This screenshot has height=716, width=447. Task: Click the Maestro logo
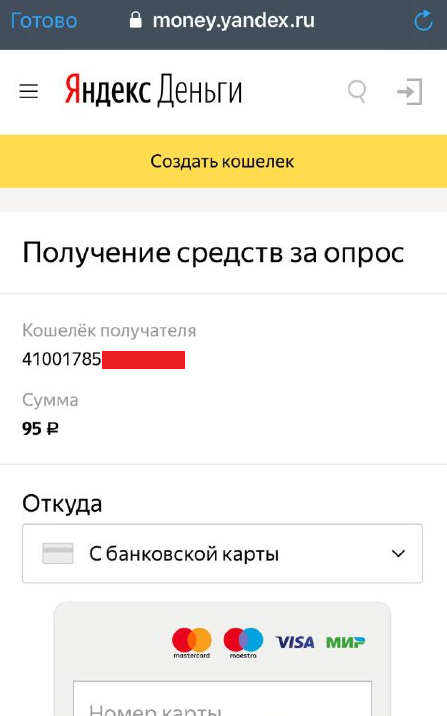(x=243, y=643)
